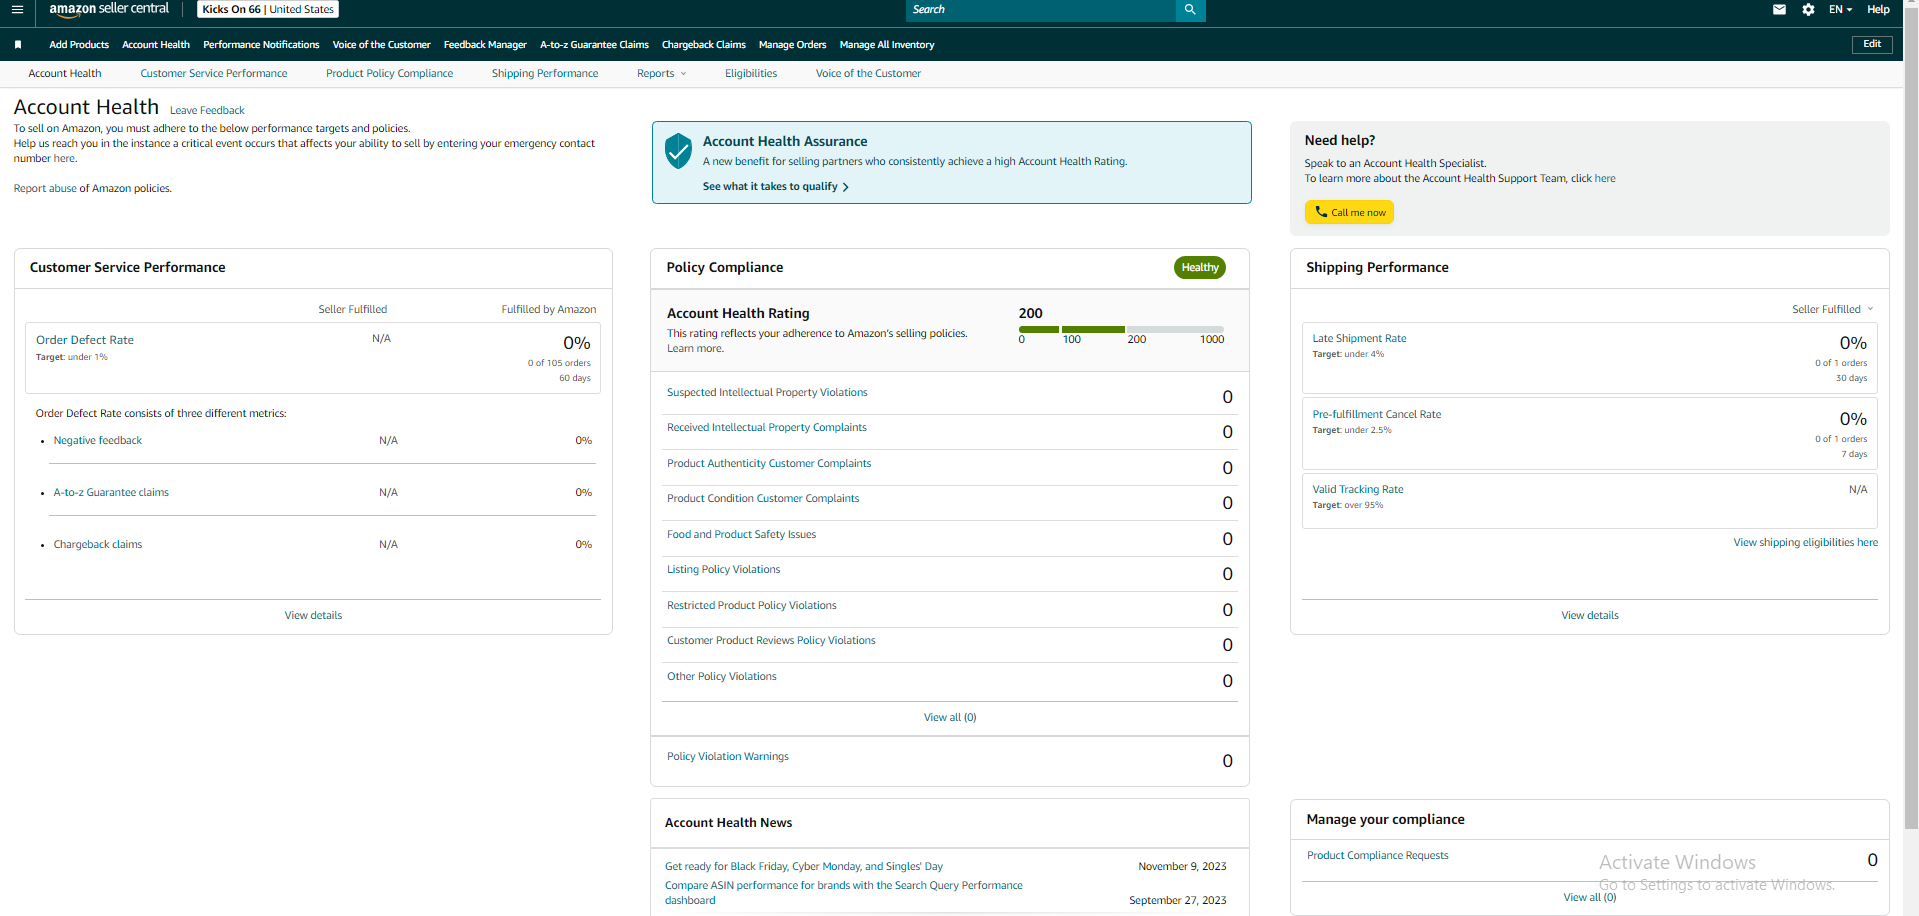Click View all (0) under Policy Compliance

click(950, 718)
